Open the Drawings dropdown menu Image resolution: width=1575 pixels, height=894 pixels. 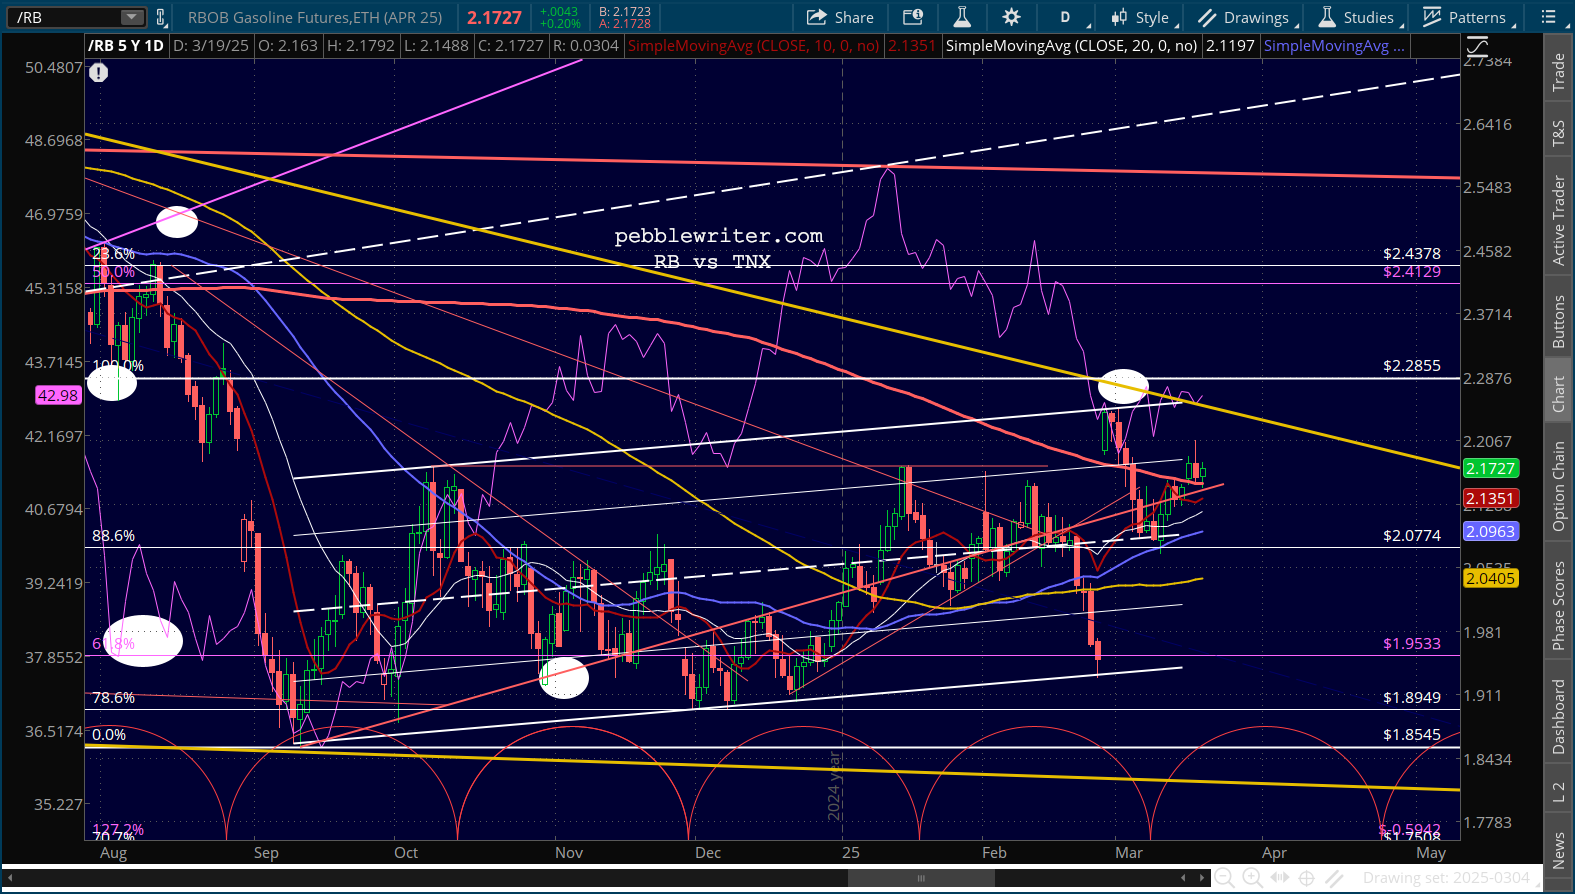(x=1248, y=17)
